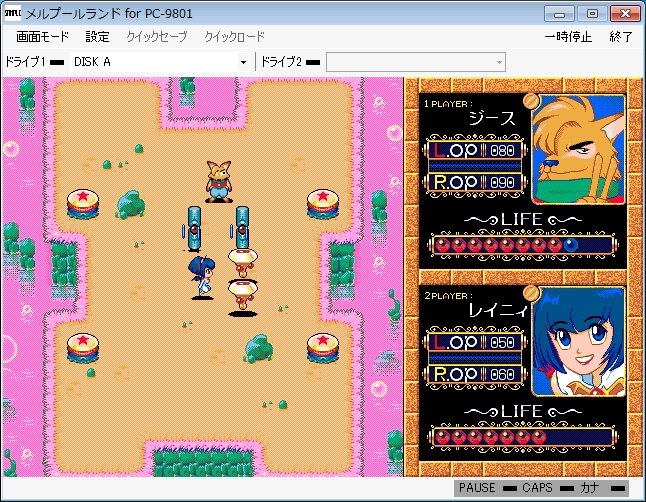The height and width of the screenshot is (502, 646).
Task: Open the 画面モード menu
Action: tap(42, 37)
